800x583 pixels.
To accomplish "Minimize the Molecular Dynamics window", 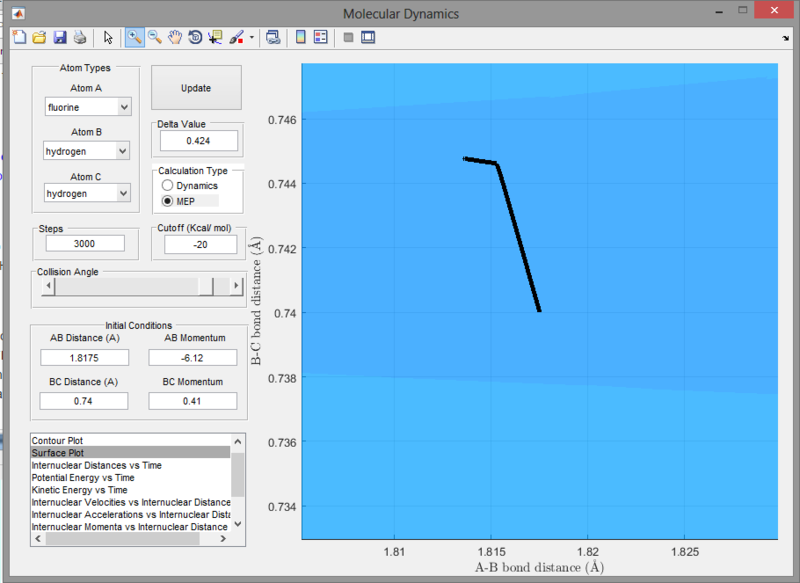I will click(x=719, y=12).
